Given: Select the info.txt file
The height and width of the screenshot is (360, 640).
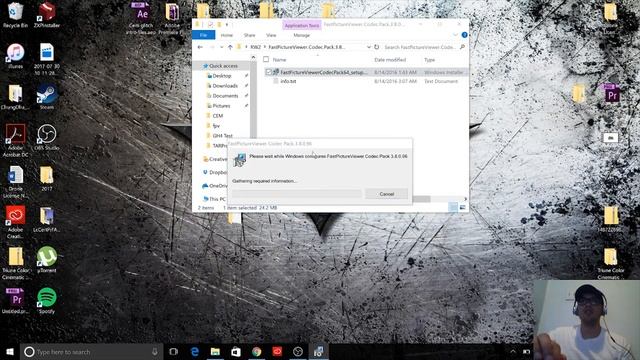Looking at the screenshot, I should click(x=288, y=81).
